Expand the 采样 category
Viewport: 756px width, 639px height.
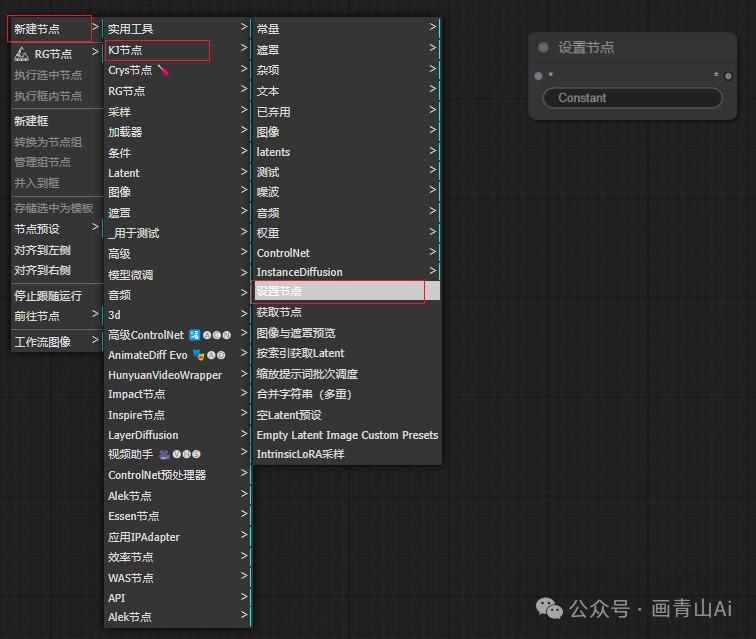point(177,112)
